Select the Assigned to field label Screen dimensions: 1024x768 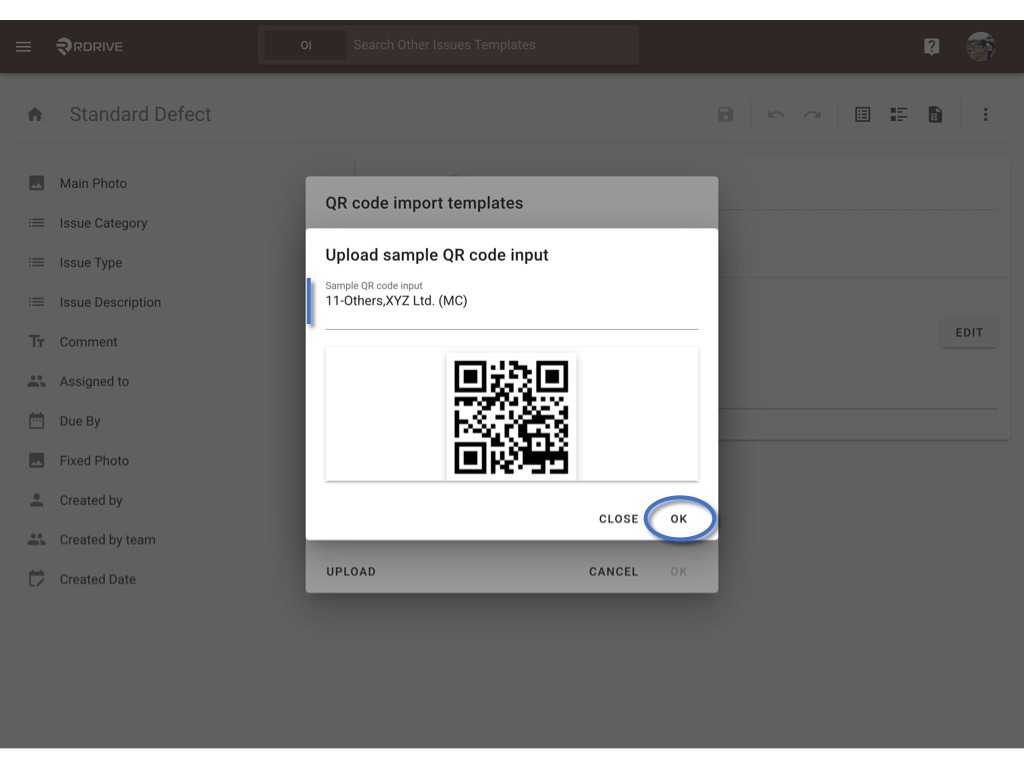click(94, 381)
